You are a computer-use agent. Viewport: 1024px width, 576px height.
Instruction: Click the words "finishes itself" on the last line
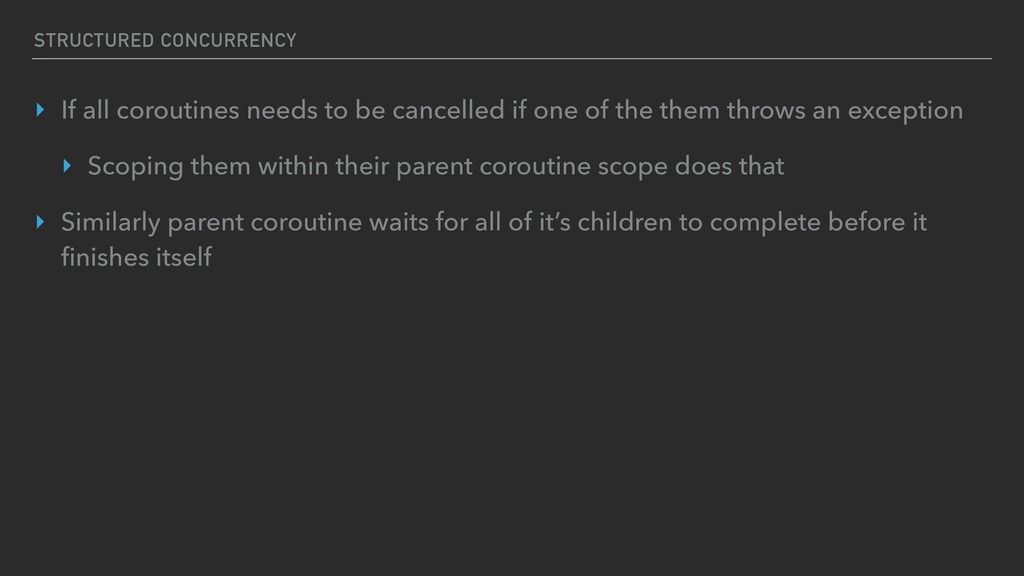[x=136, y=257]
